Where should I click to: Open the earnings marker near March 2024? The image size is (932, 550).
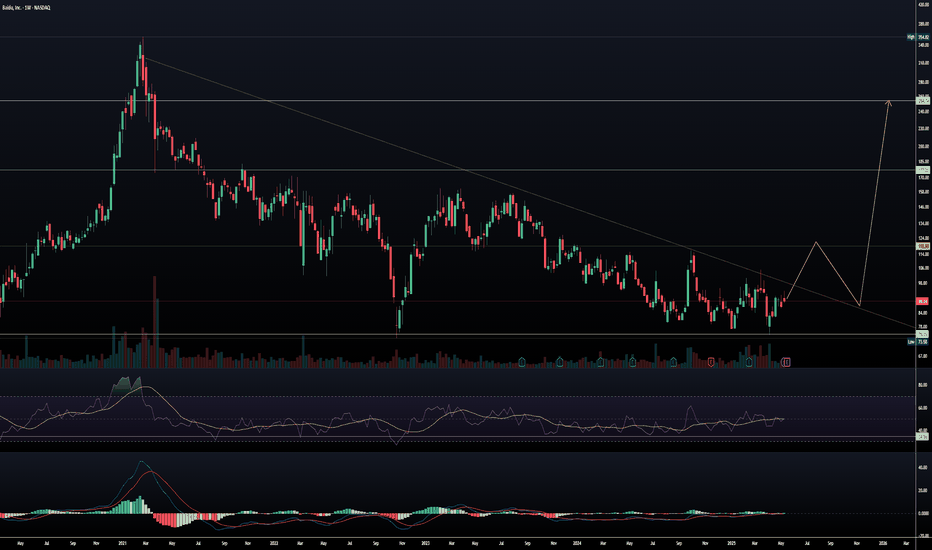point(600,362)
